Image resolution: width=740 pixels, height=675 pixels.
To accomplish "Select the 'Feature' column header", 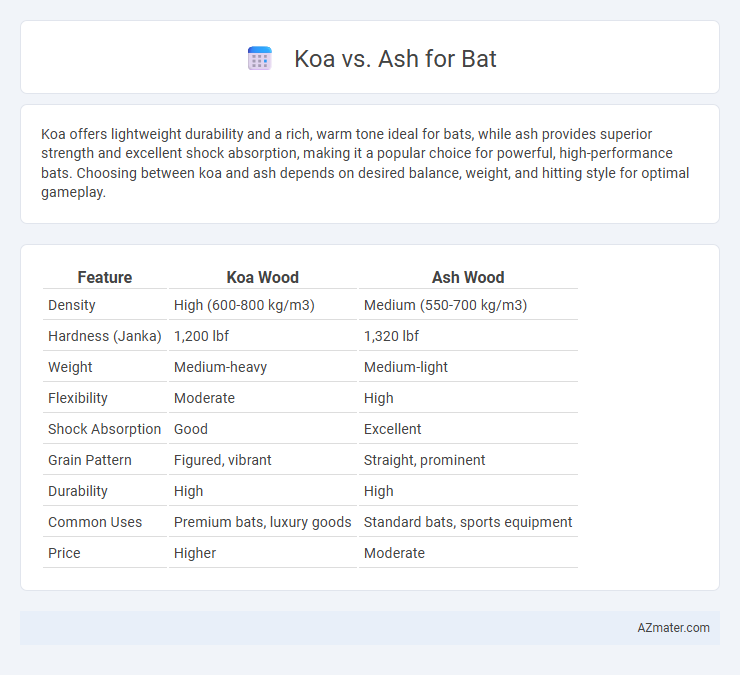I will (x=105, y=277).
